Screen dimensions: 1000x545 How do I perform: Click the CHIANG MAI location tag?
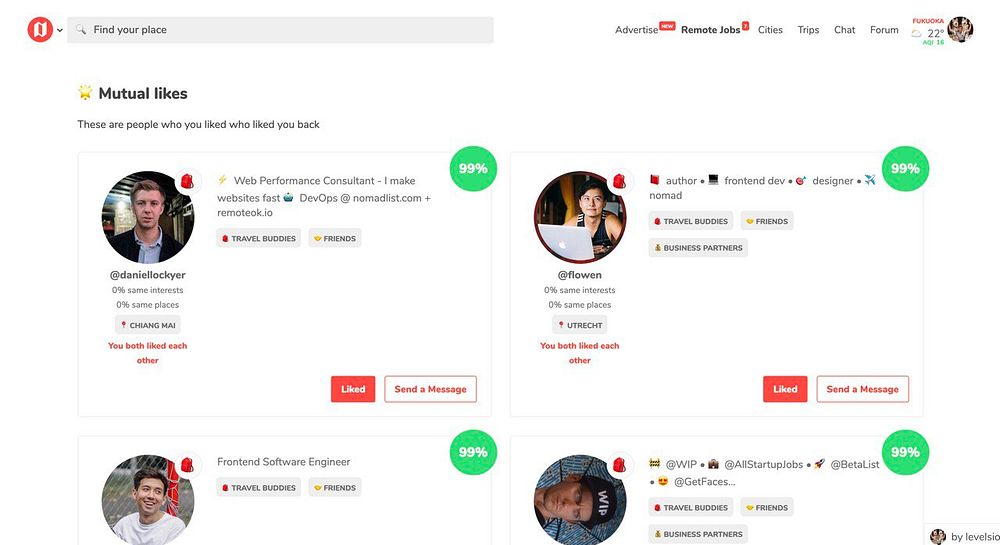148,325
